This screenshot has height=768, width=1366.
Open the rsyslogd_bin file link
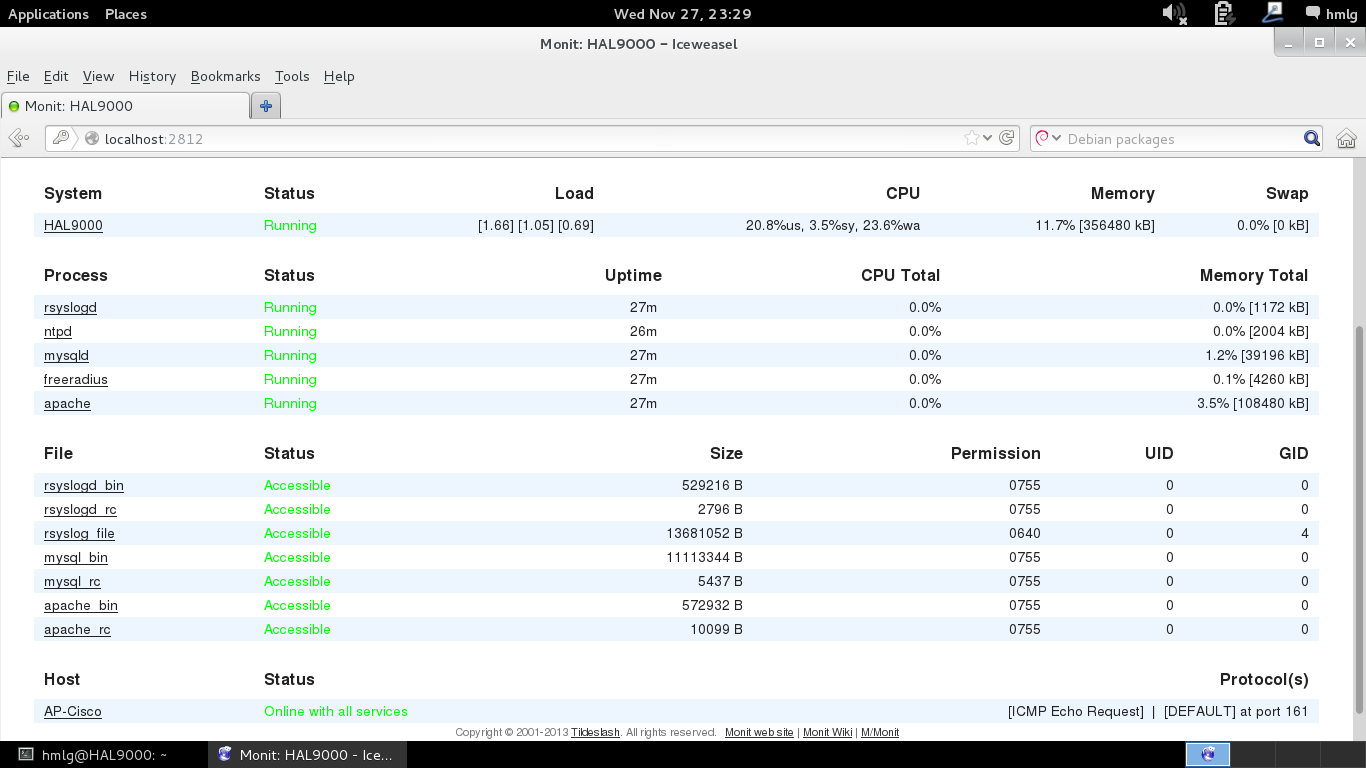84,485
